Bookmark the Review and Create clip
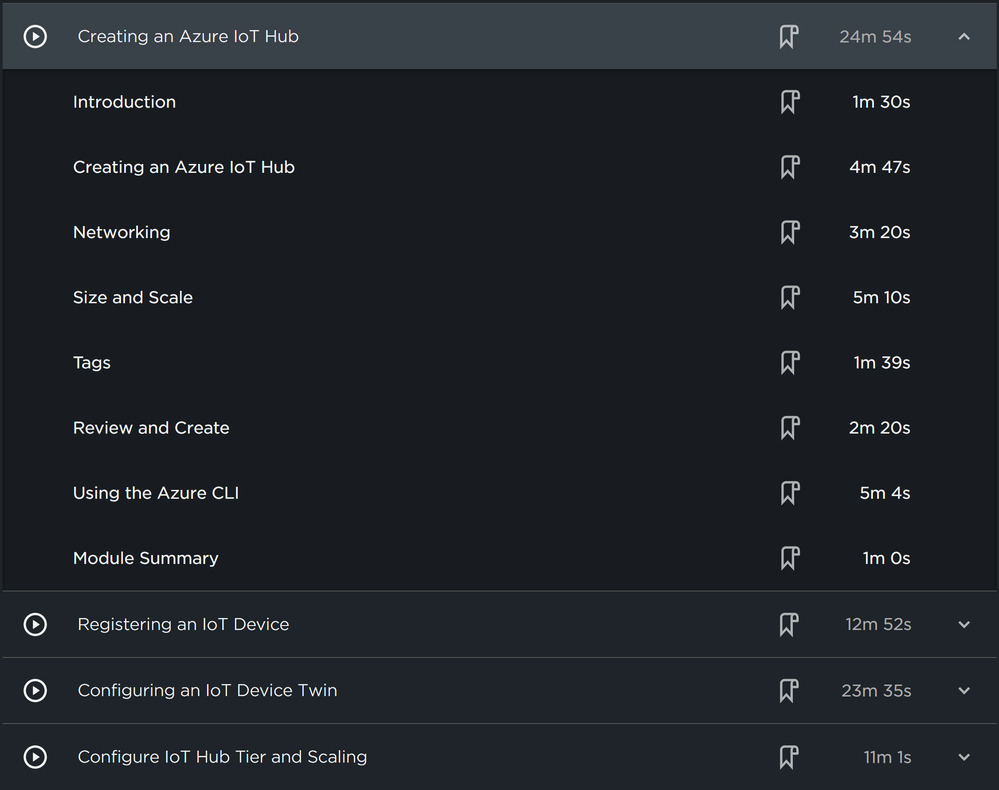Viewport: 999px width, 790px height. tap(789, 428)
